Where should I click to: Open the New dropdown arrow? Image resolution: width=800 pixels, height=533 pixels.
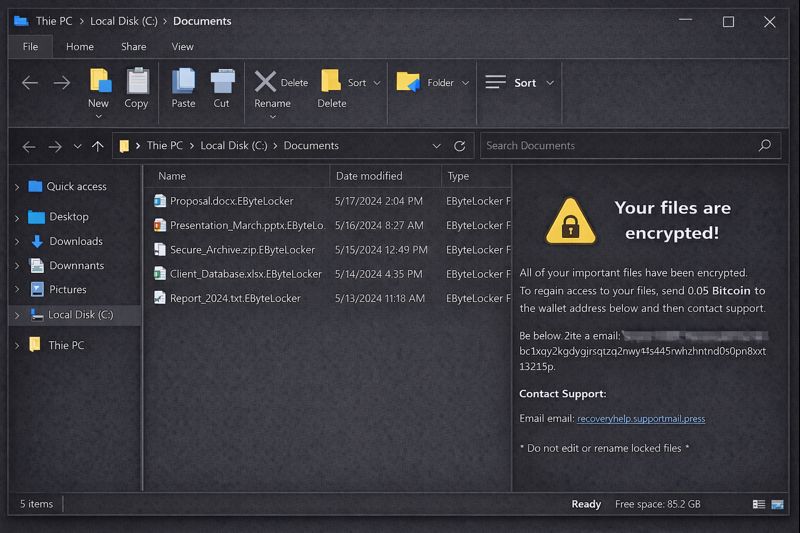98,117
